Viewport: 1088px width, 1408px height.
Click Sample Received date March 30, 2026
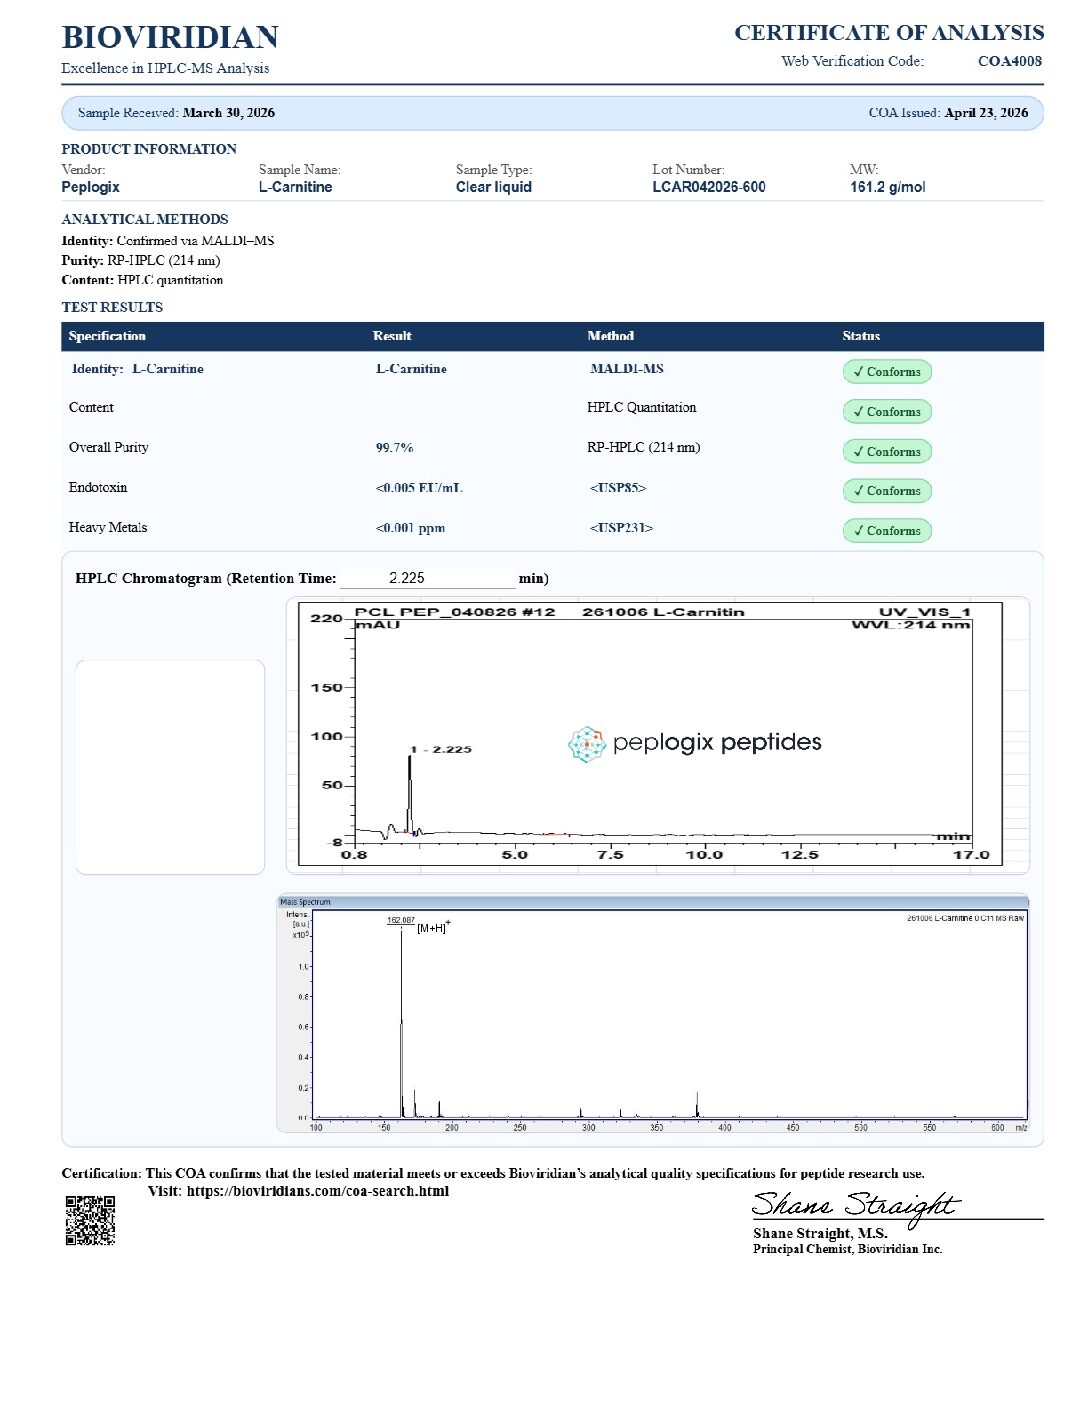(x=229, y=113)
